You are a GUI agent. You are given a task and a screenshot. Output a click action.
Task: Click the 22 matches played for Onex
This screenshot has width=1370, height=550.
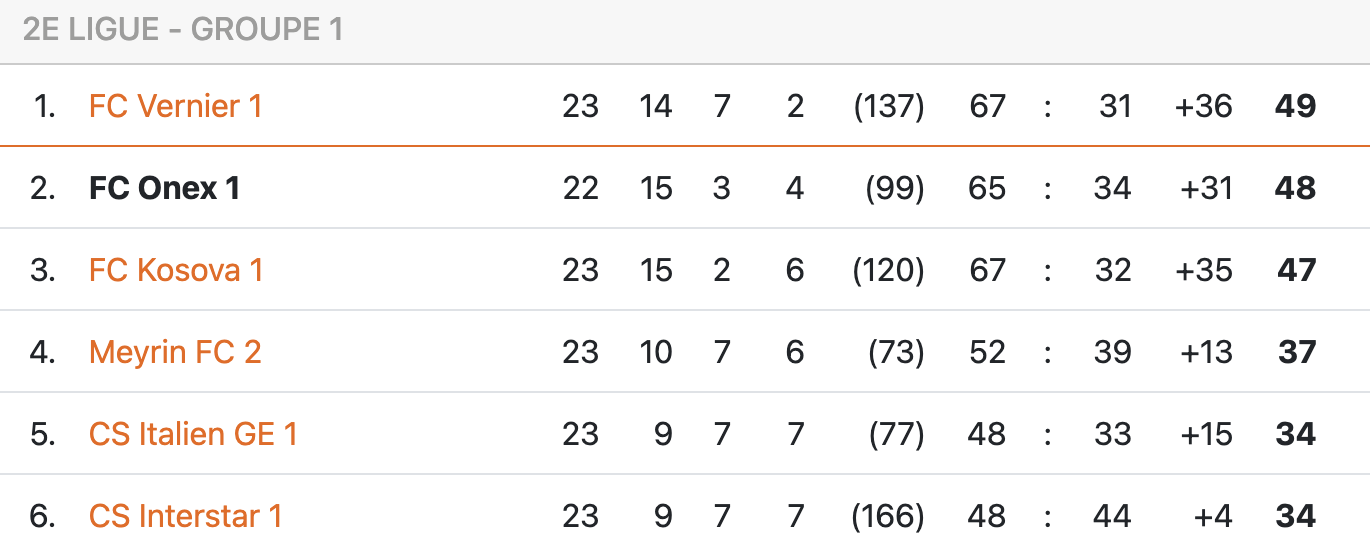tap(580, 188)
